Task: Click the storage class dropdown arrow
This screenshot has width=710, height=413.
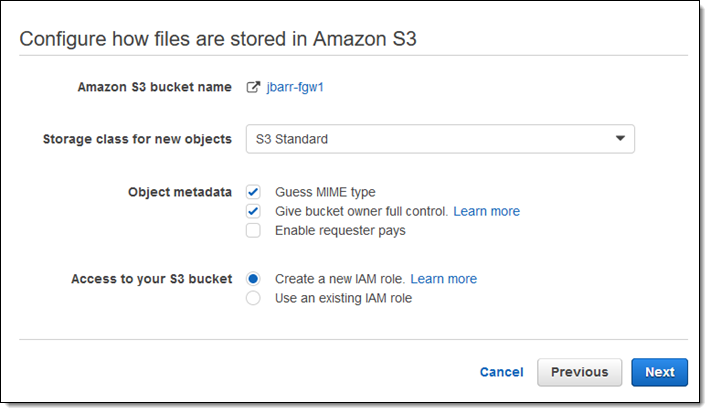Action: (x=620, y=139)
